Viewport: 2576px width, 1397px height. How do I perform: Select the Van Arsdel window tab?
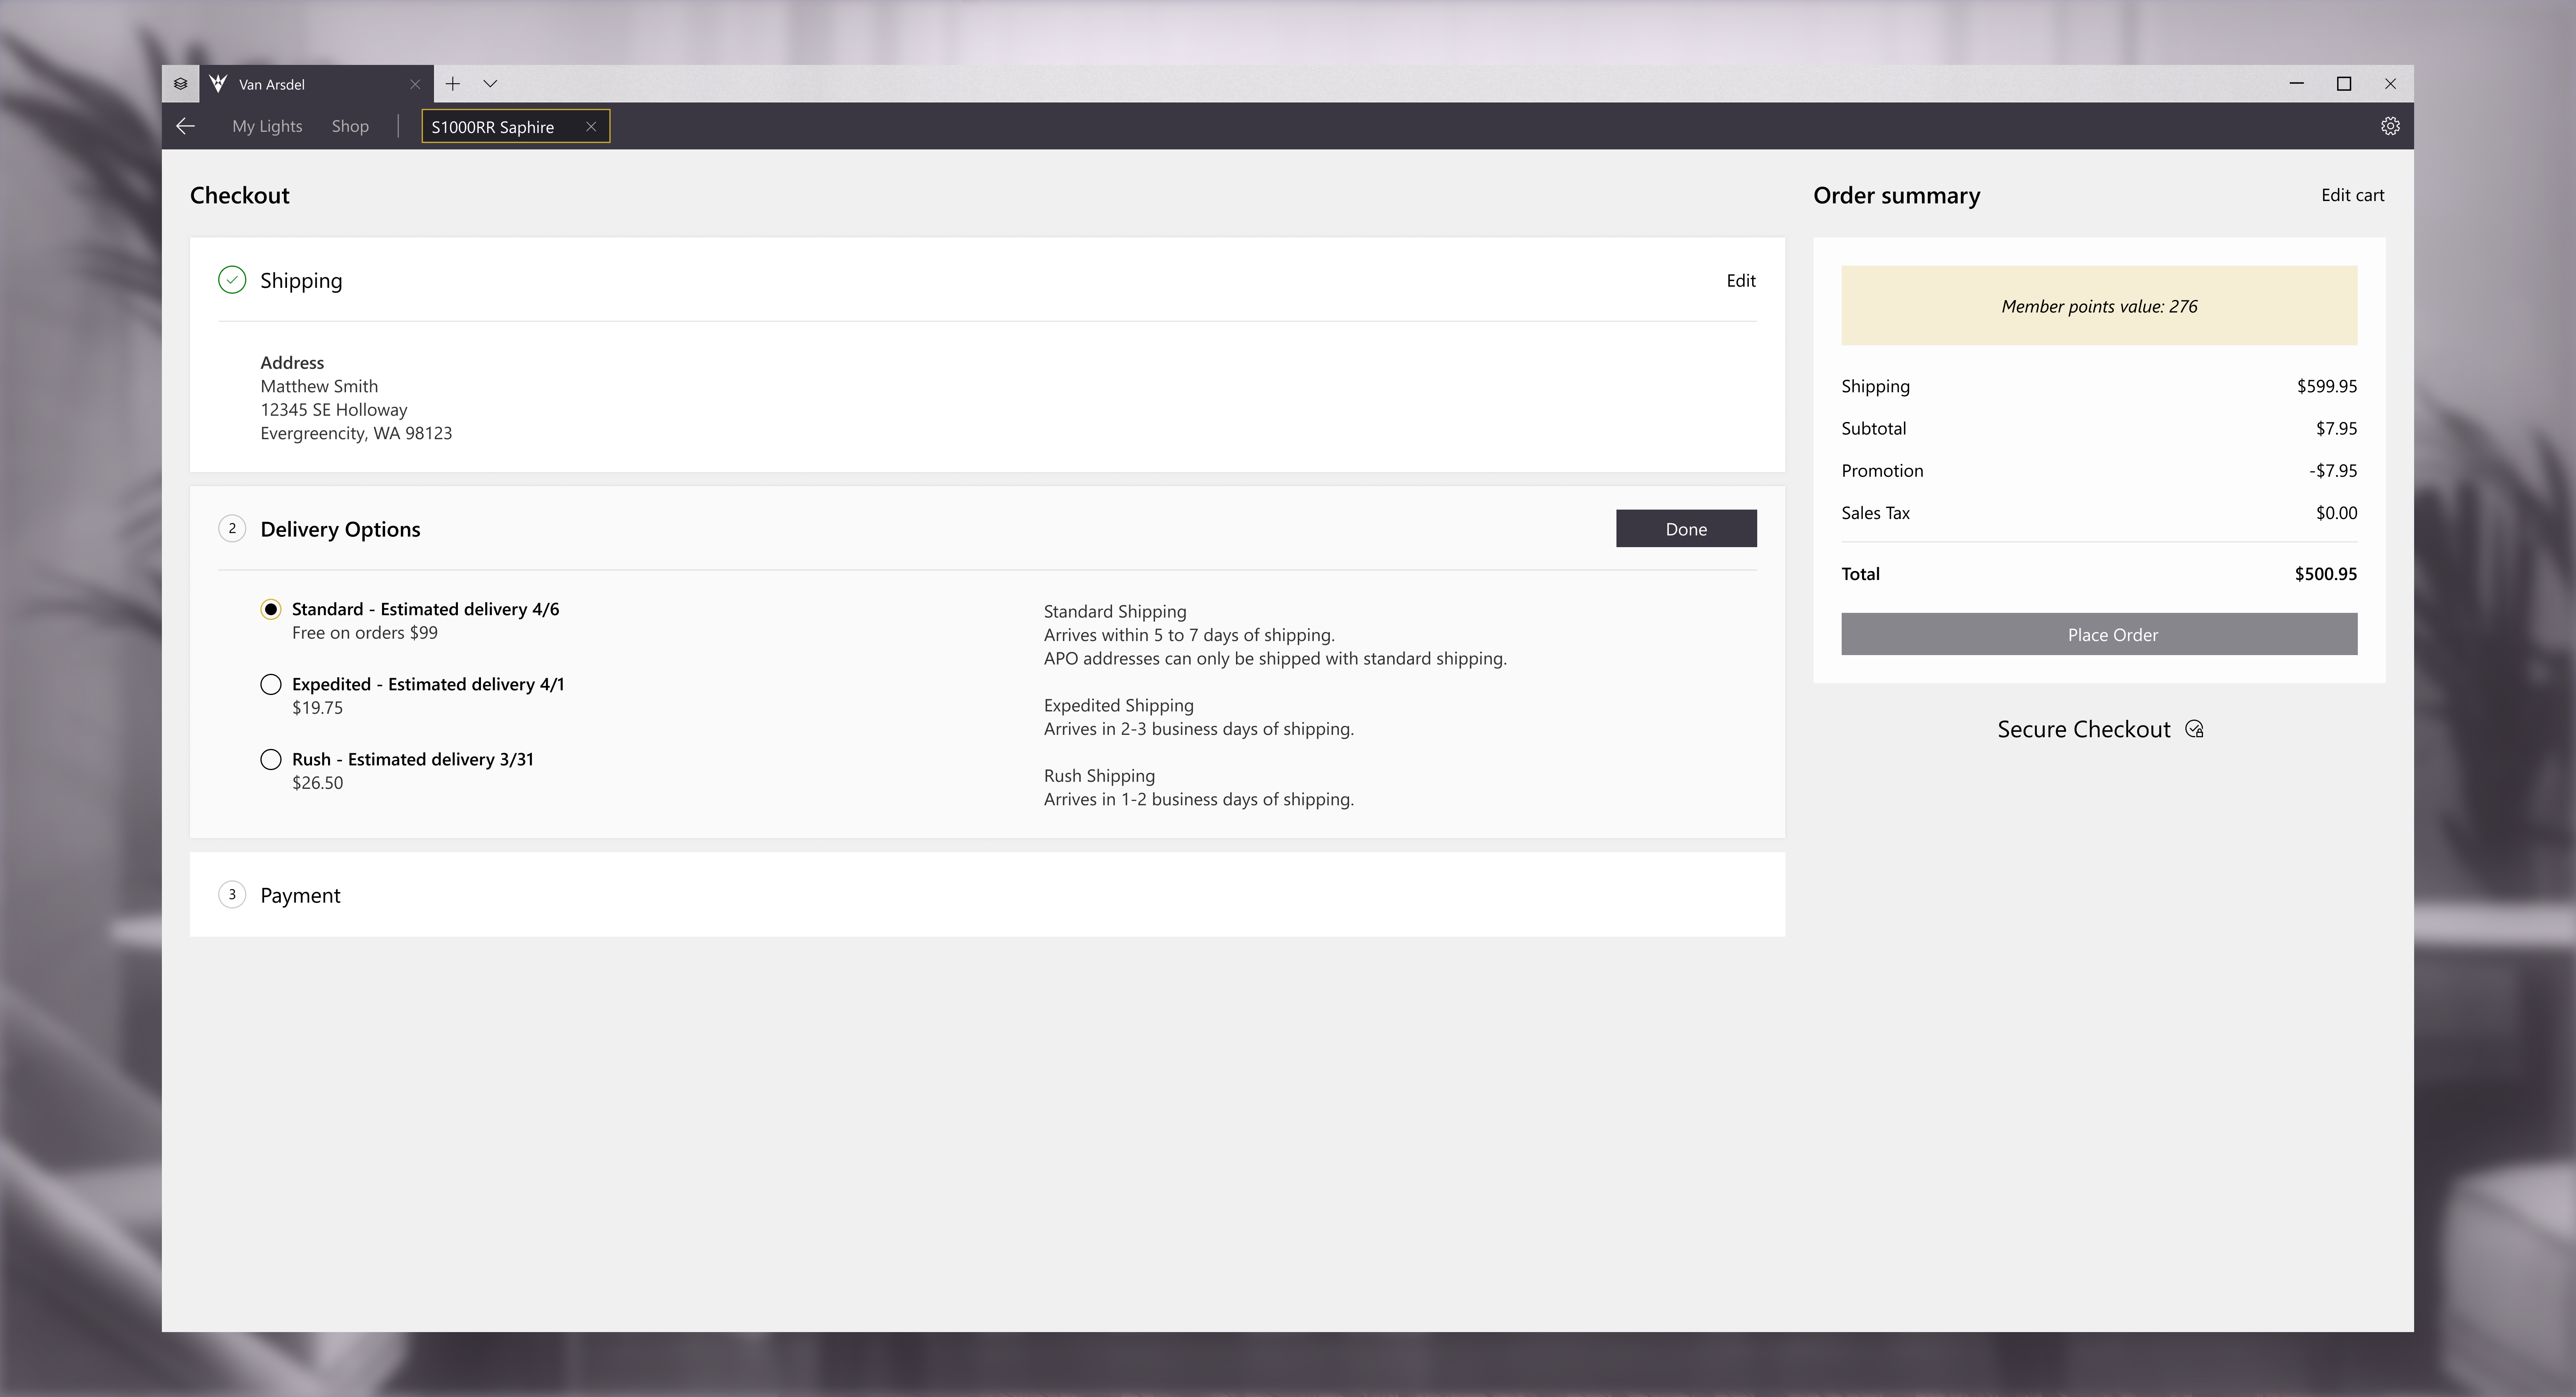316,84
